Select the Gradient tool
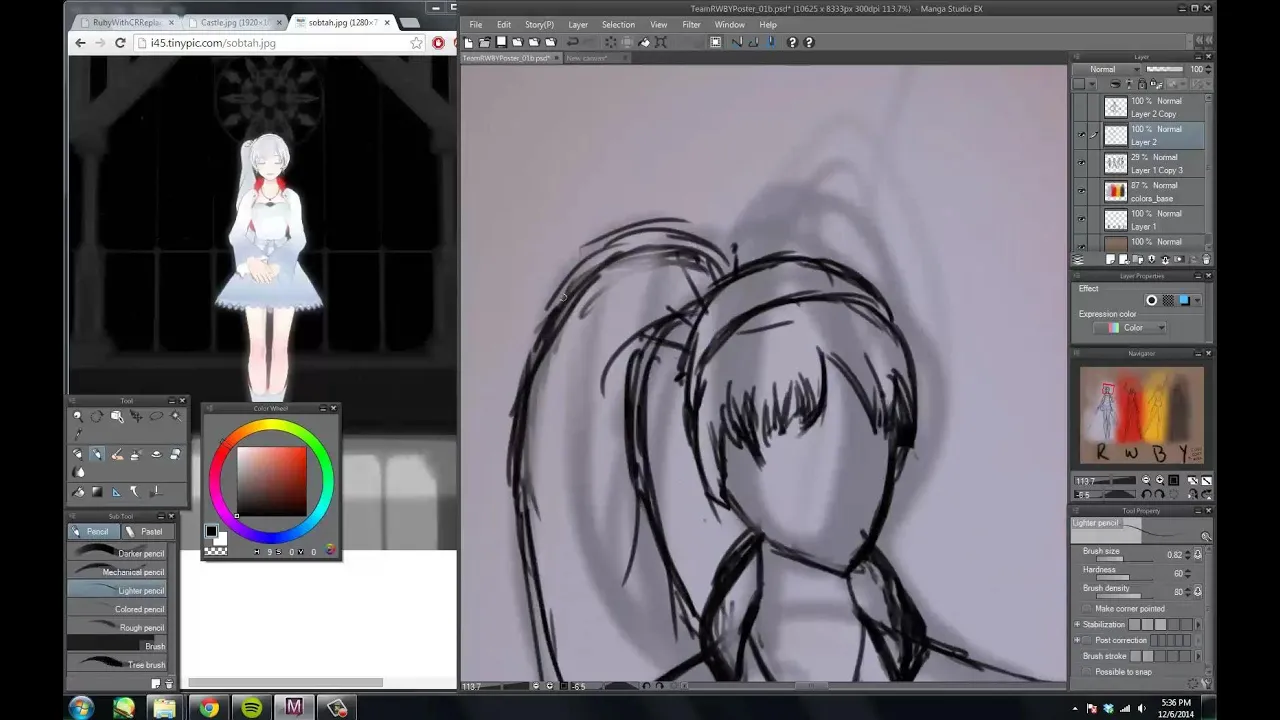1280x720 pixels. 97,492
